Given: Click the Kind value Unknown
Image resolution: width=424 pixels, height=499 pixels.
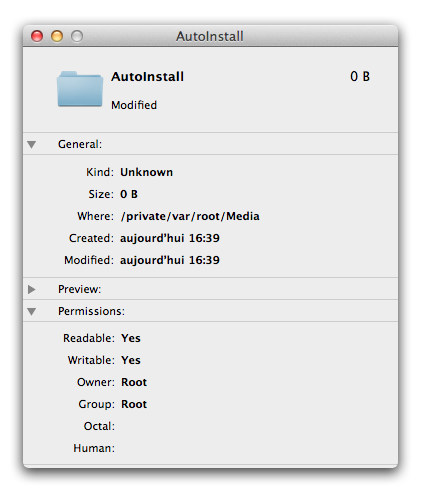Looking at the screenshot, I should tap(146, 172).
